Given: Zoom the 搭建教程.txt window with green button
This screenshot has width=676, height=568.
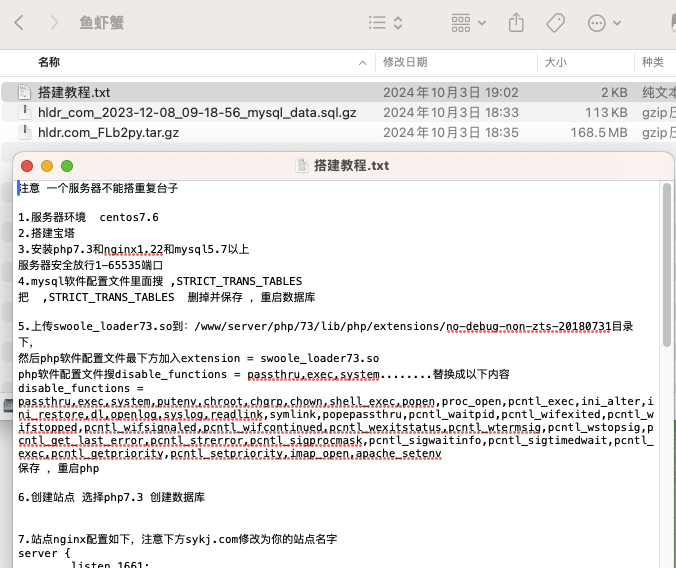Looking at the screenshot, I should pyautogui.click(x=67, y=166).
